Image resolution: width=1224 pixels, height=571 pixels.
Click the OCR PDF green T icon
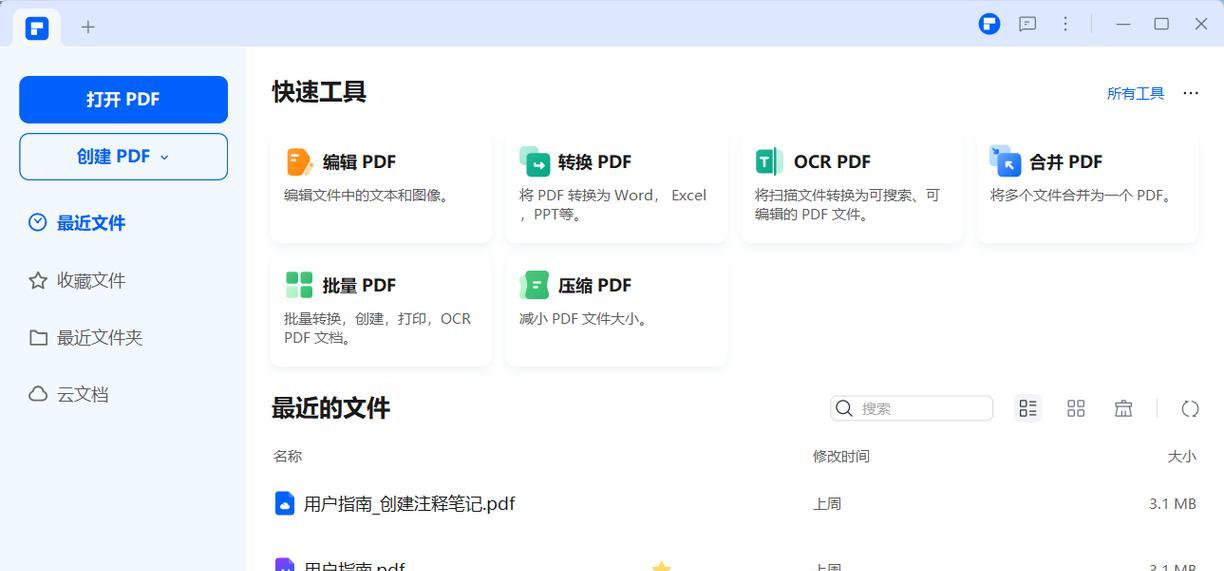pos(769,161)
